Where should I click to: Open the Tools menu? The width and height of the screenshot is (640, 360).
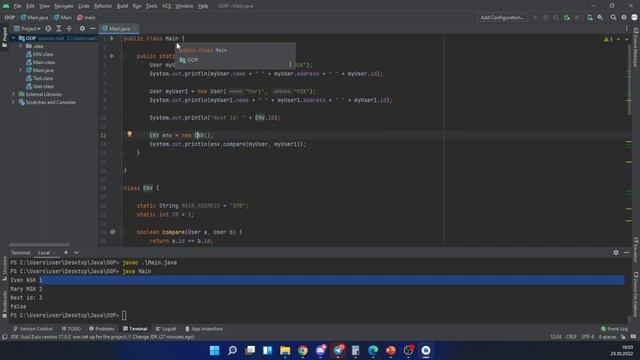pos(151,6)
